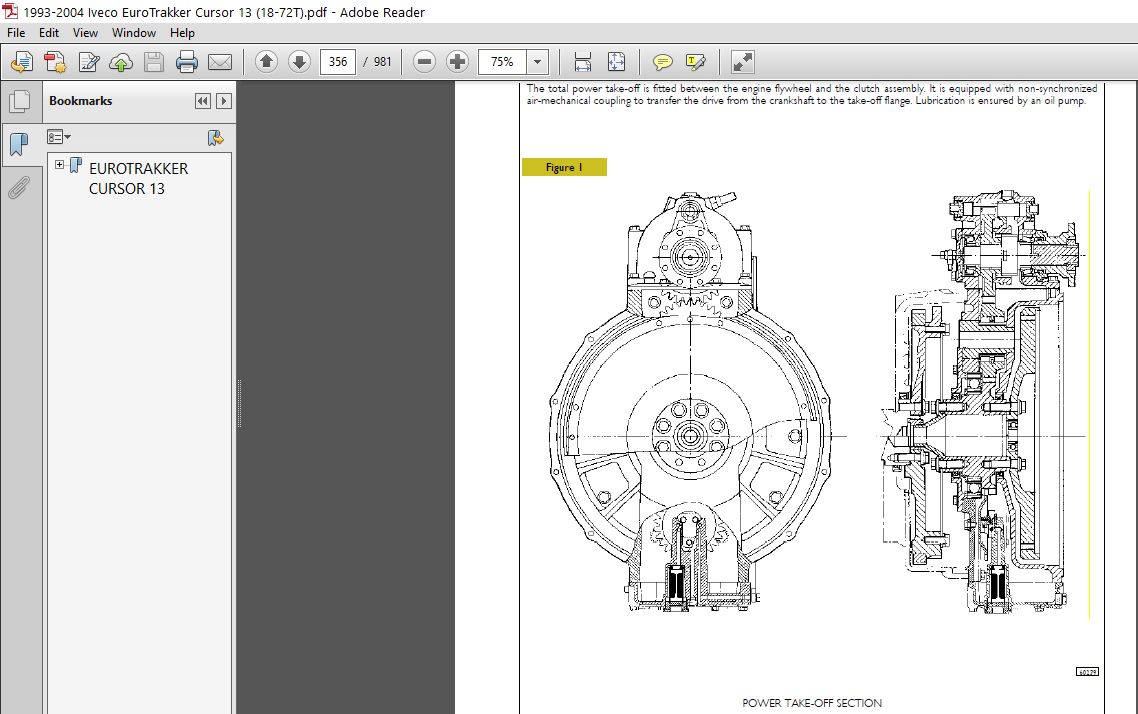Go to next page arrow
The image size is (1138, 714).
[x=299, y=62]
